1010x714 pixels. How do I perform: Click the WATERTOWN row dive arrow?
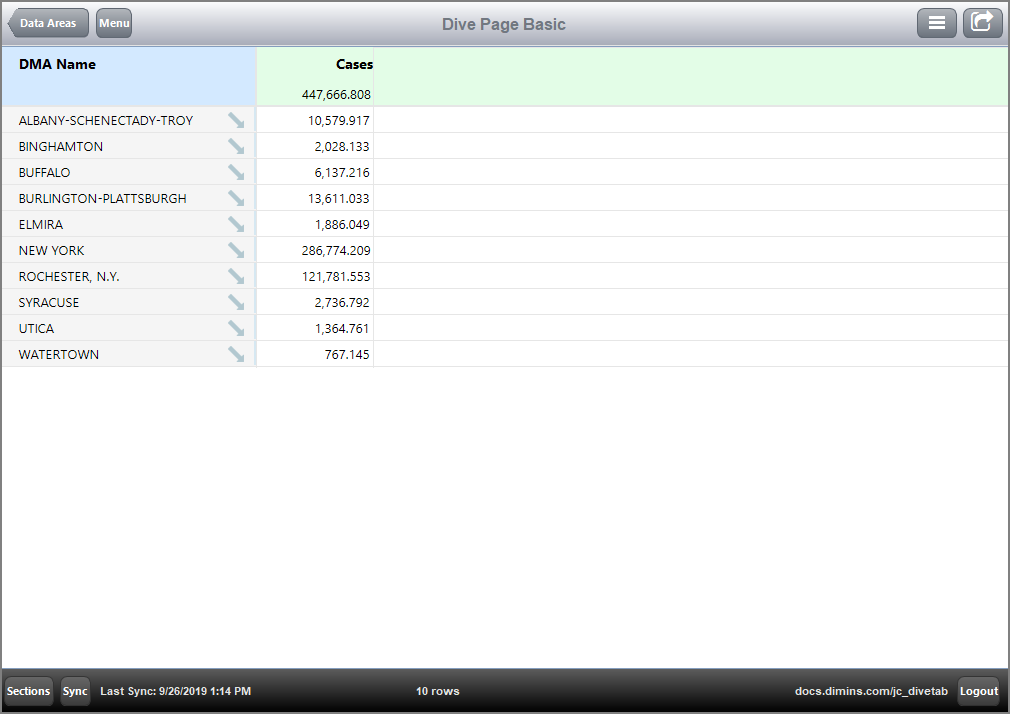coord(236,354)
